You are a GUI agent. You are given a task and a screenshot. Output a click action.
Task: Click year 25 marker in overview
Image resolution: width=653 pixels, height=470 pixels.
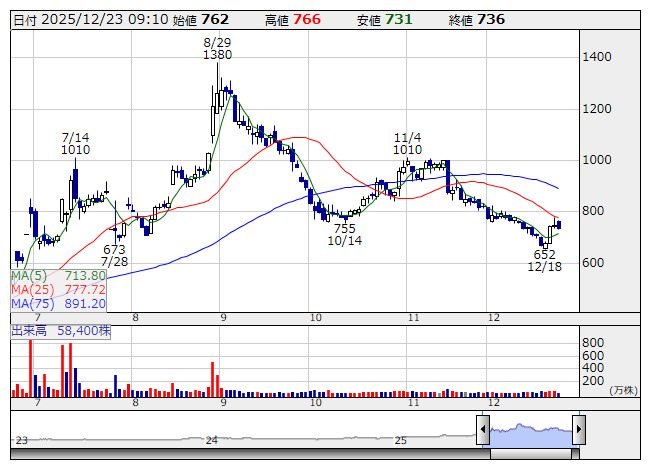[401, 440]
